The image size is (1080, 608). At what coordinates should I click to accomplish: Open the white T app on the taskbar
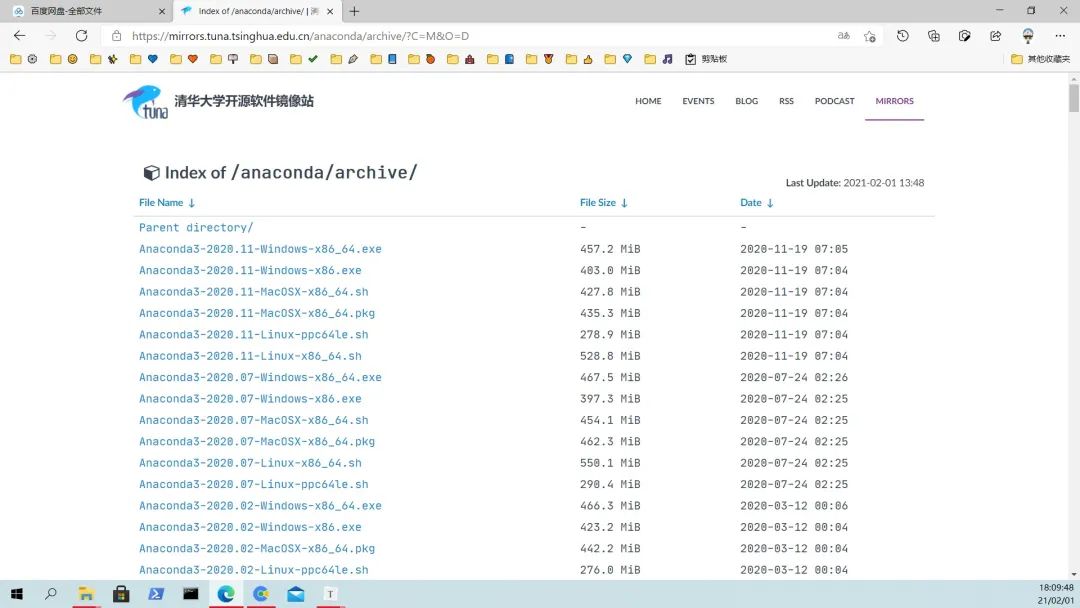pyautogui.click(x=331, y=594)
